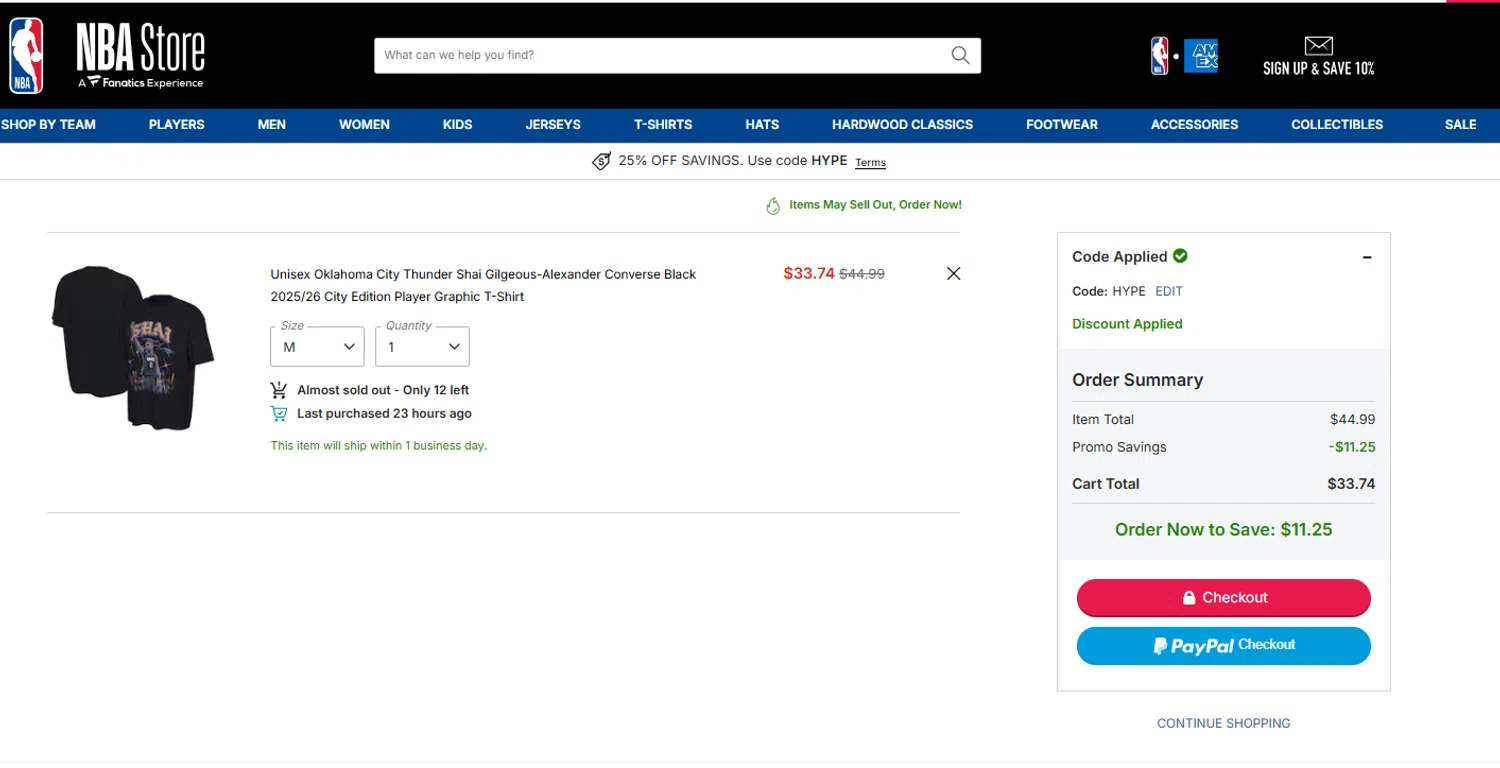Open the Hats menu
This screenshot has height=768, width=1500.
pos(762,125)
